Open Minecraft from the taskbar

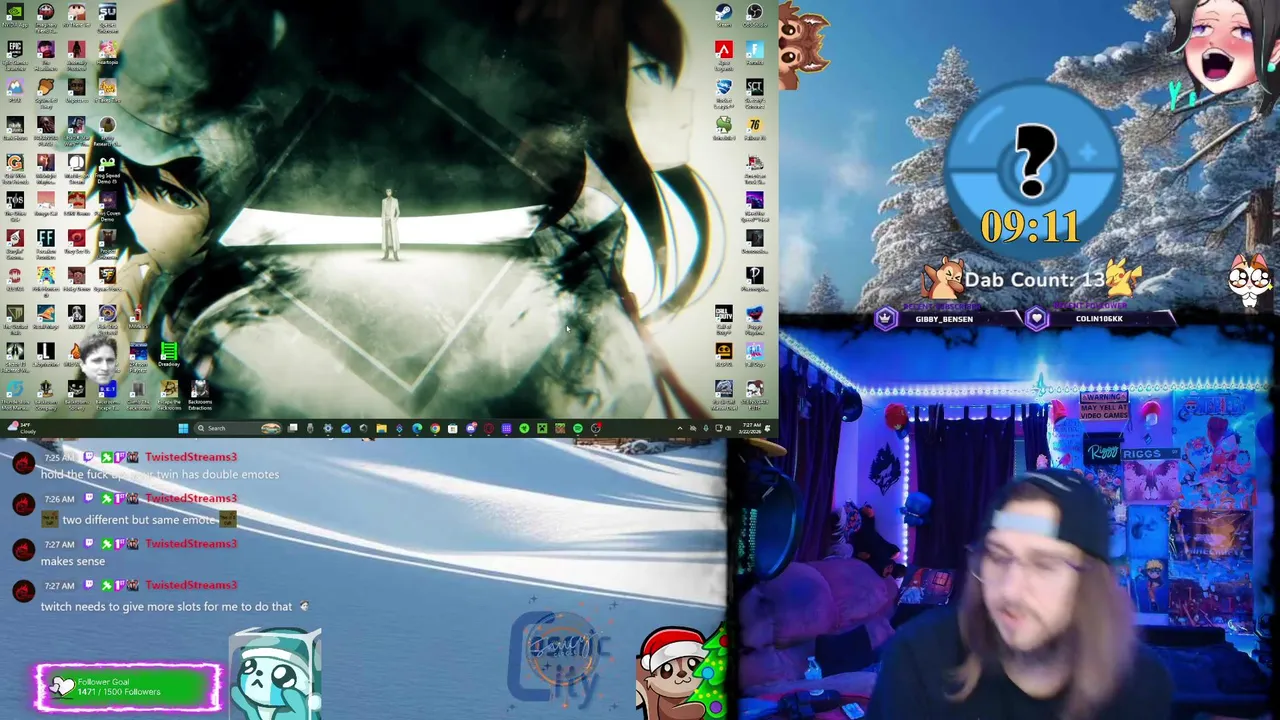click(542, 428)
